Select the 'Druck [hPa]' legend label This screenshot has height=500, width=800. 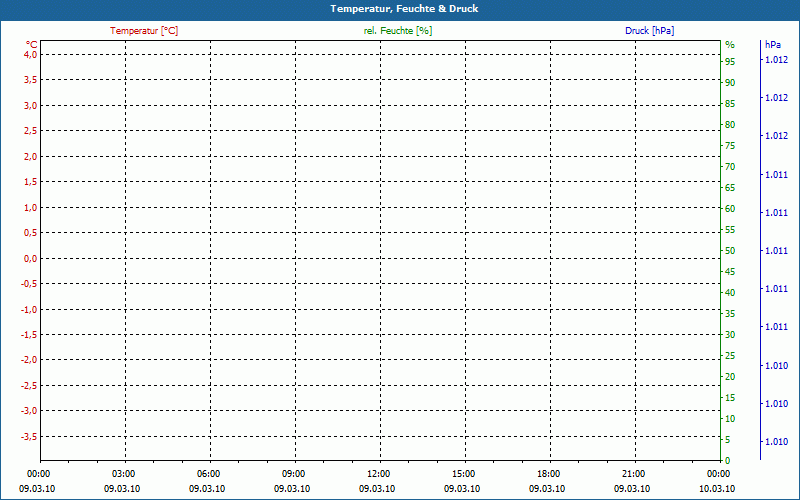tap(649, 31)
